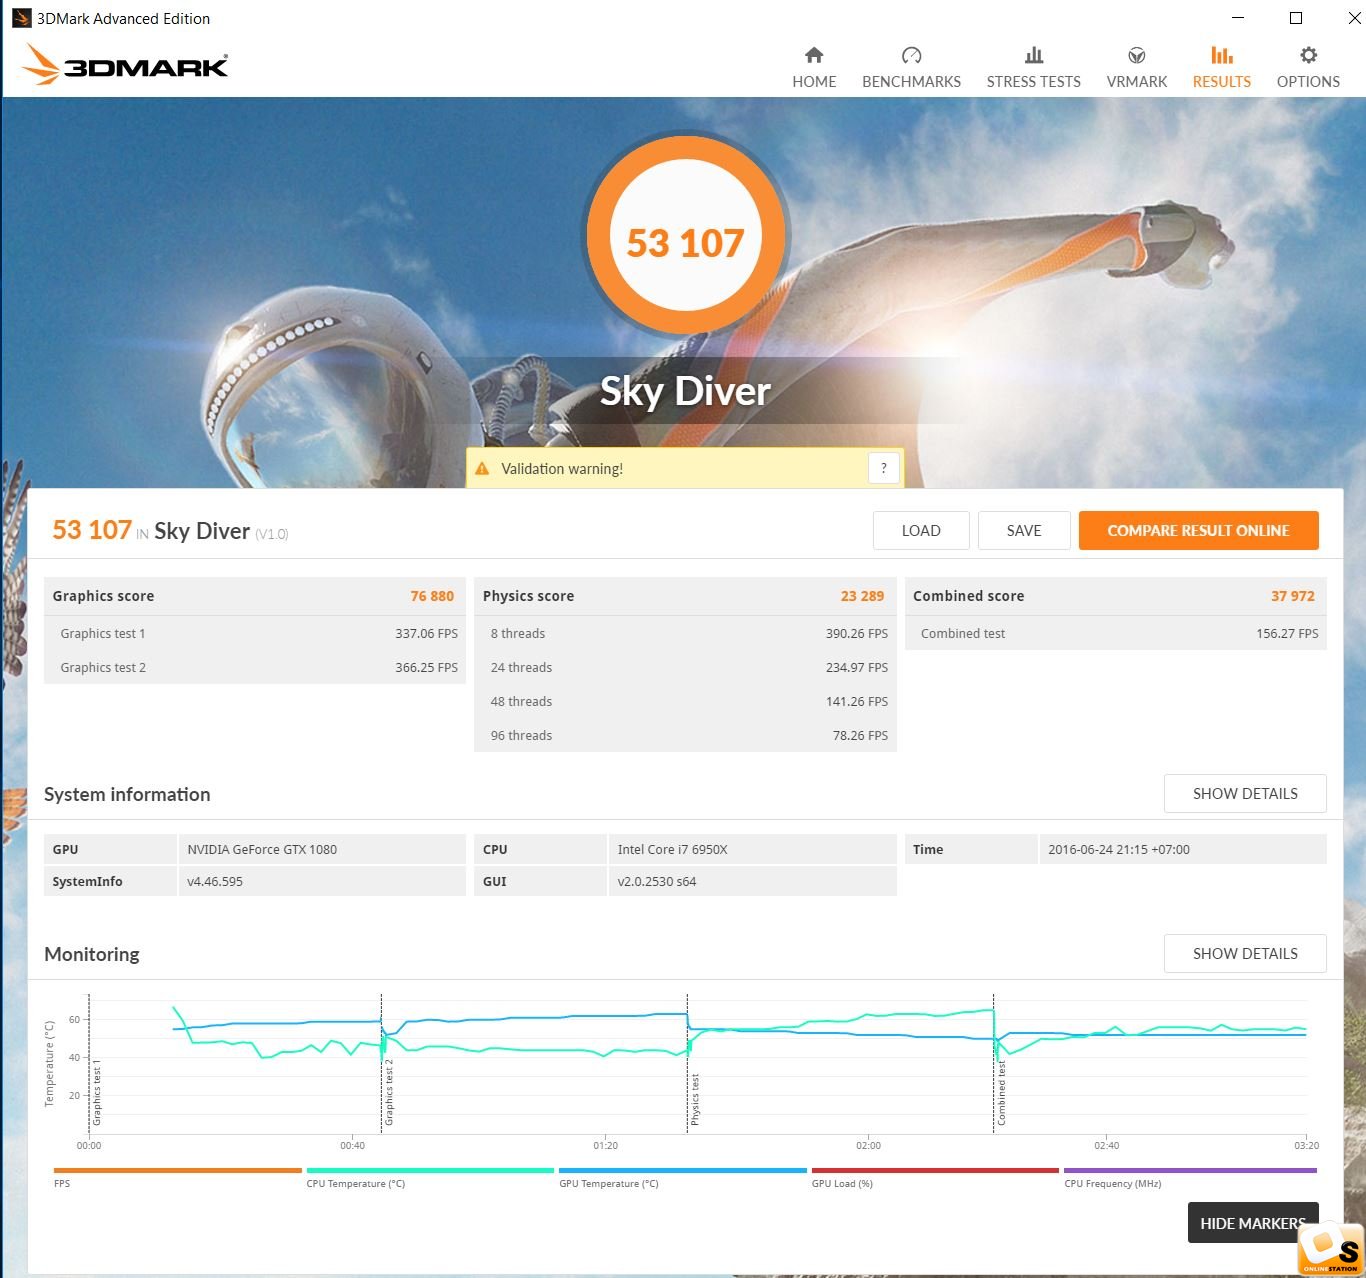The image size is (1366, 1278).
Task: Toggle the CPU Frequency purple legend bar
Action: click(1190, 1170)
